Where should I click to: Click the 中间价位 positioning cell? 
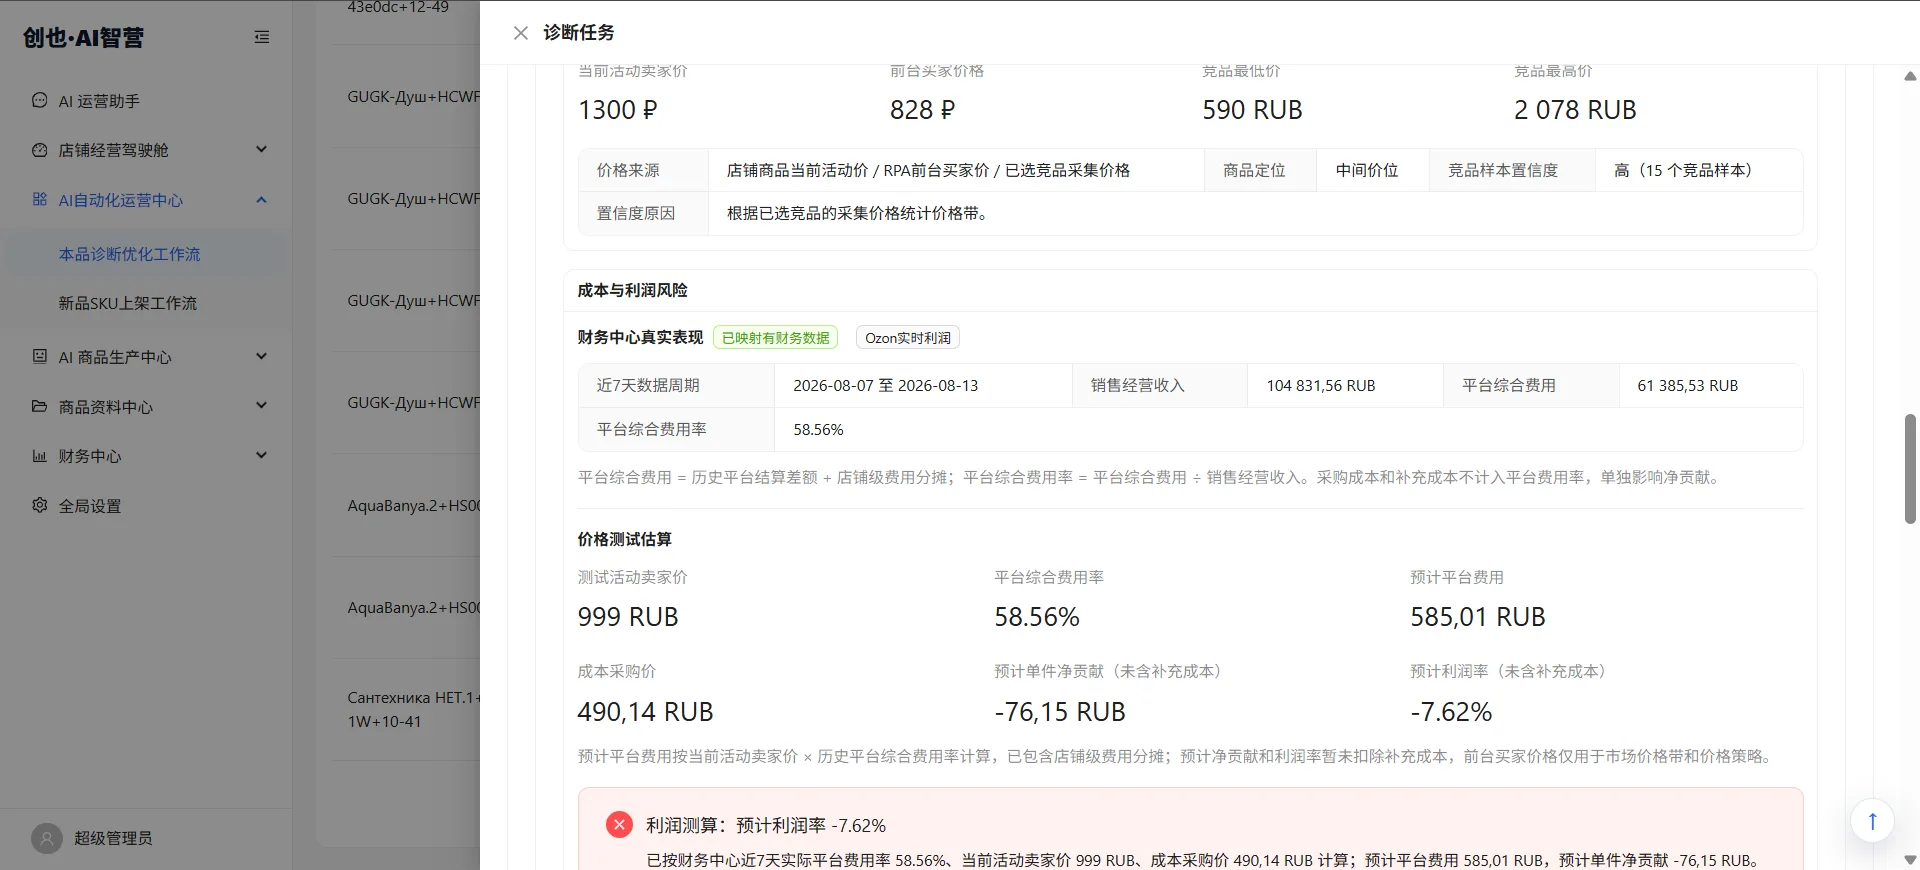1373,171
